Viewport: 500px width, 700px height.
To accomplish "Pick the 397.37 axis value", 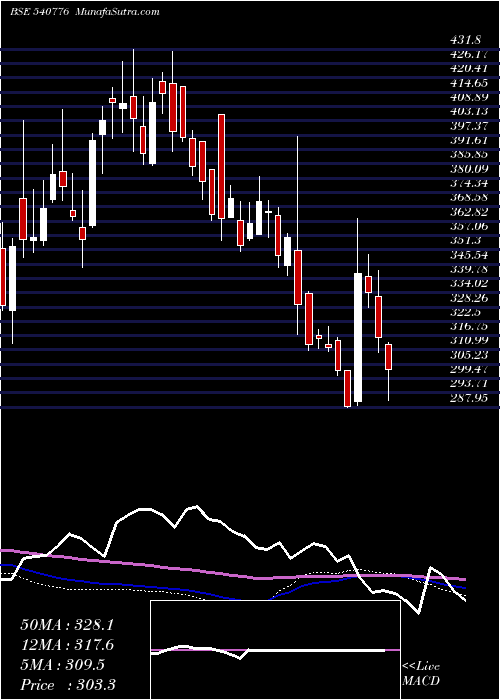I will 469,126.
